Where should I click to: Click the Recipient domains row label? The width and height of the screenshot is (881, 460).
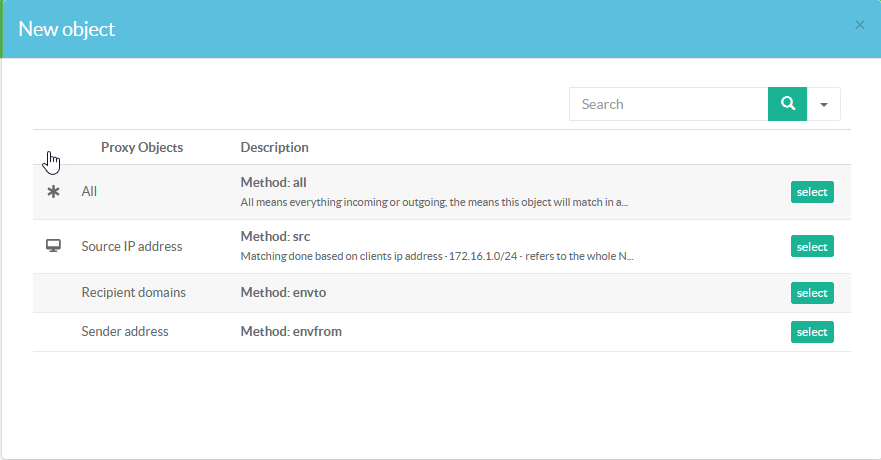tap(133, 293)
